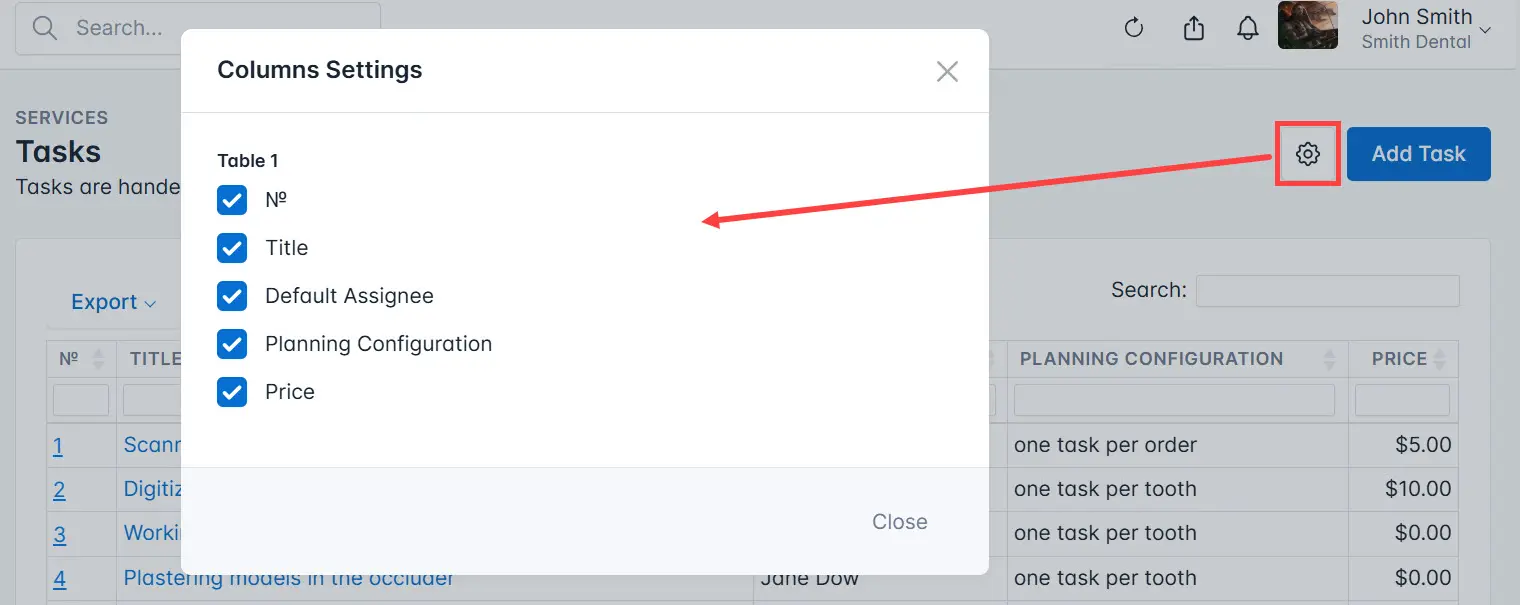Open the notifications bell
Screen dimensions: 1520x605
click(x=1247, y=28)
